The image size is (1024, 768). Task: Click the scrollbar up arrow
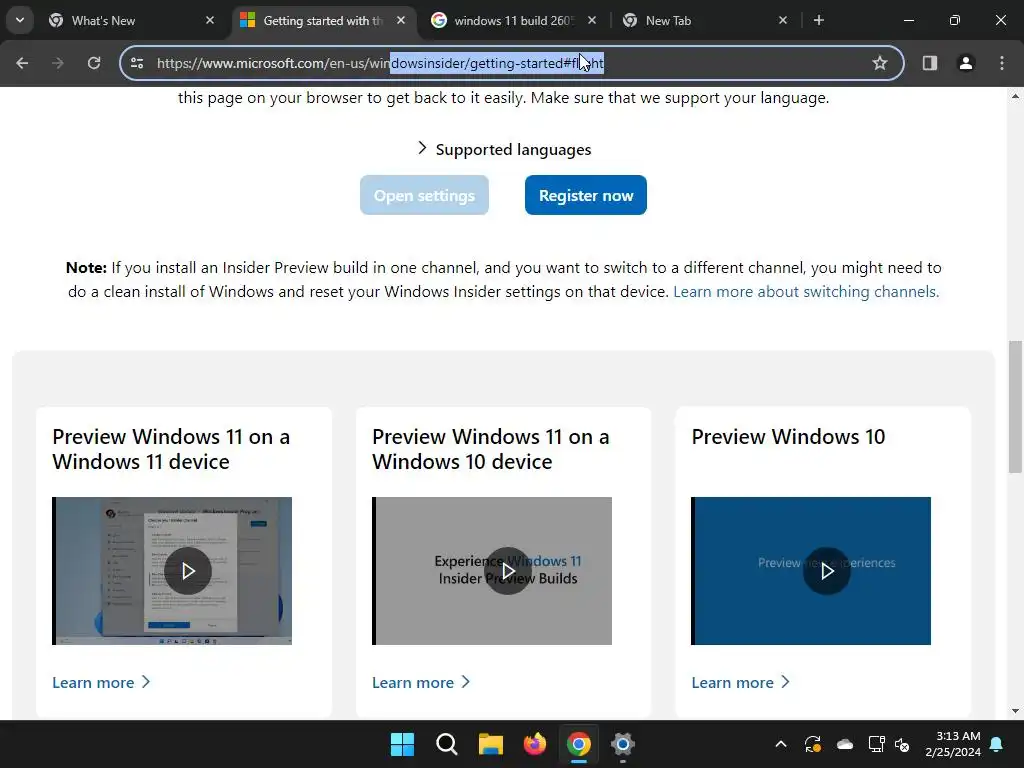(1015, 96)
